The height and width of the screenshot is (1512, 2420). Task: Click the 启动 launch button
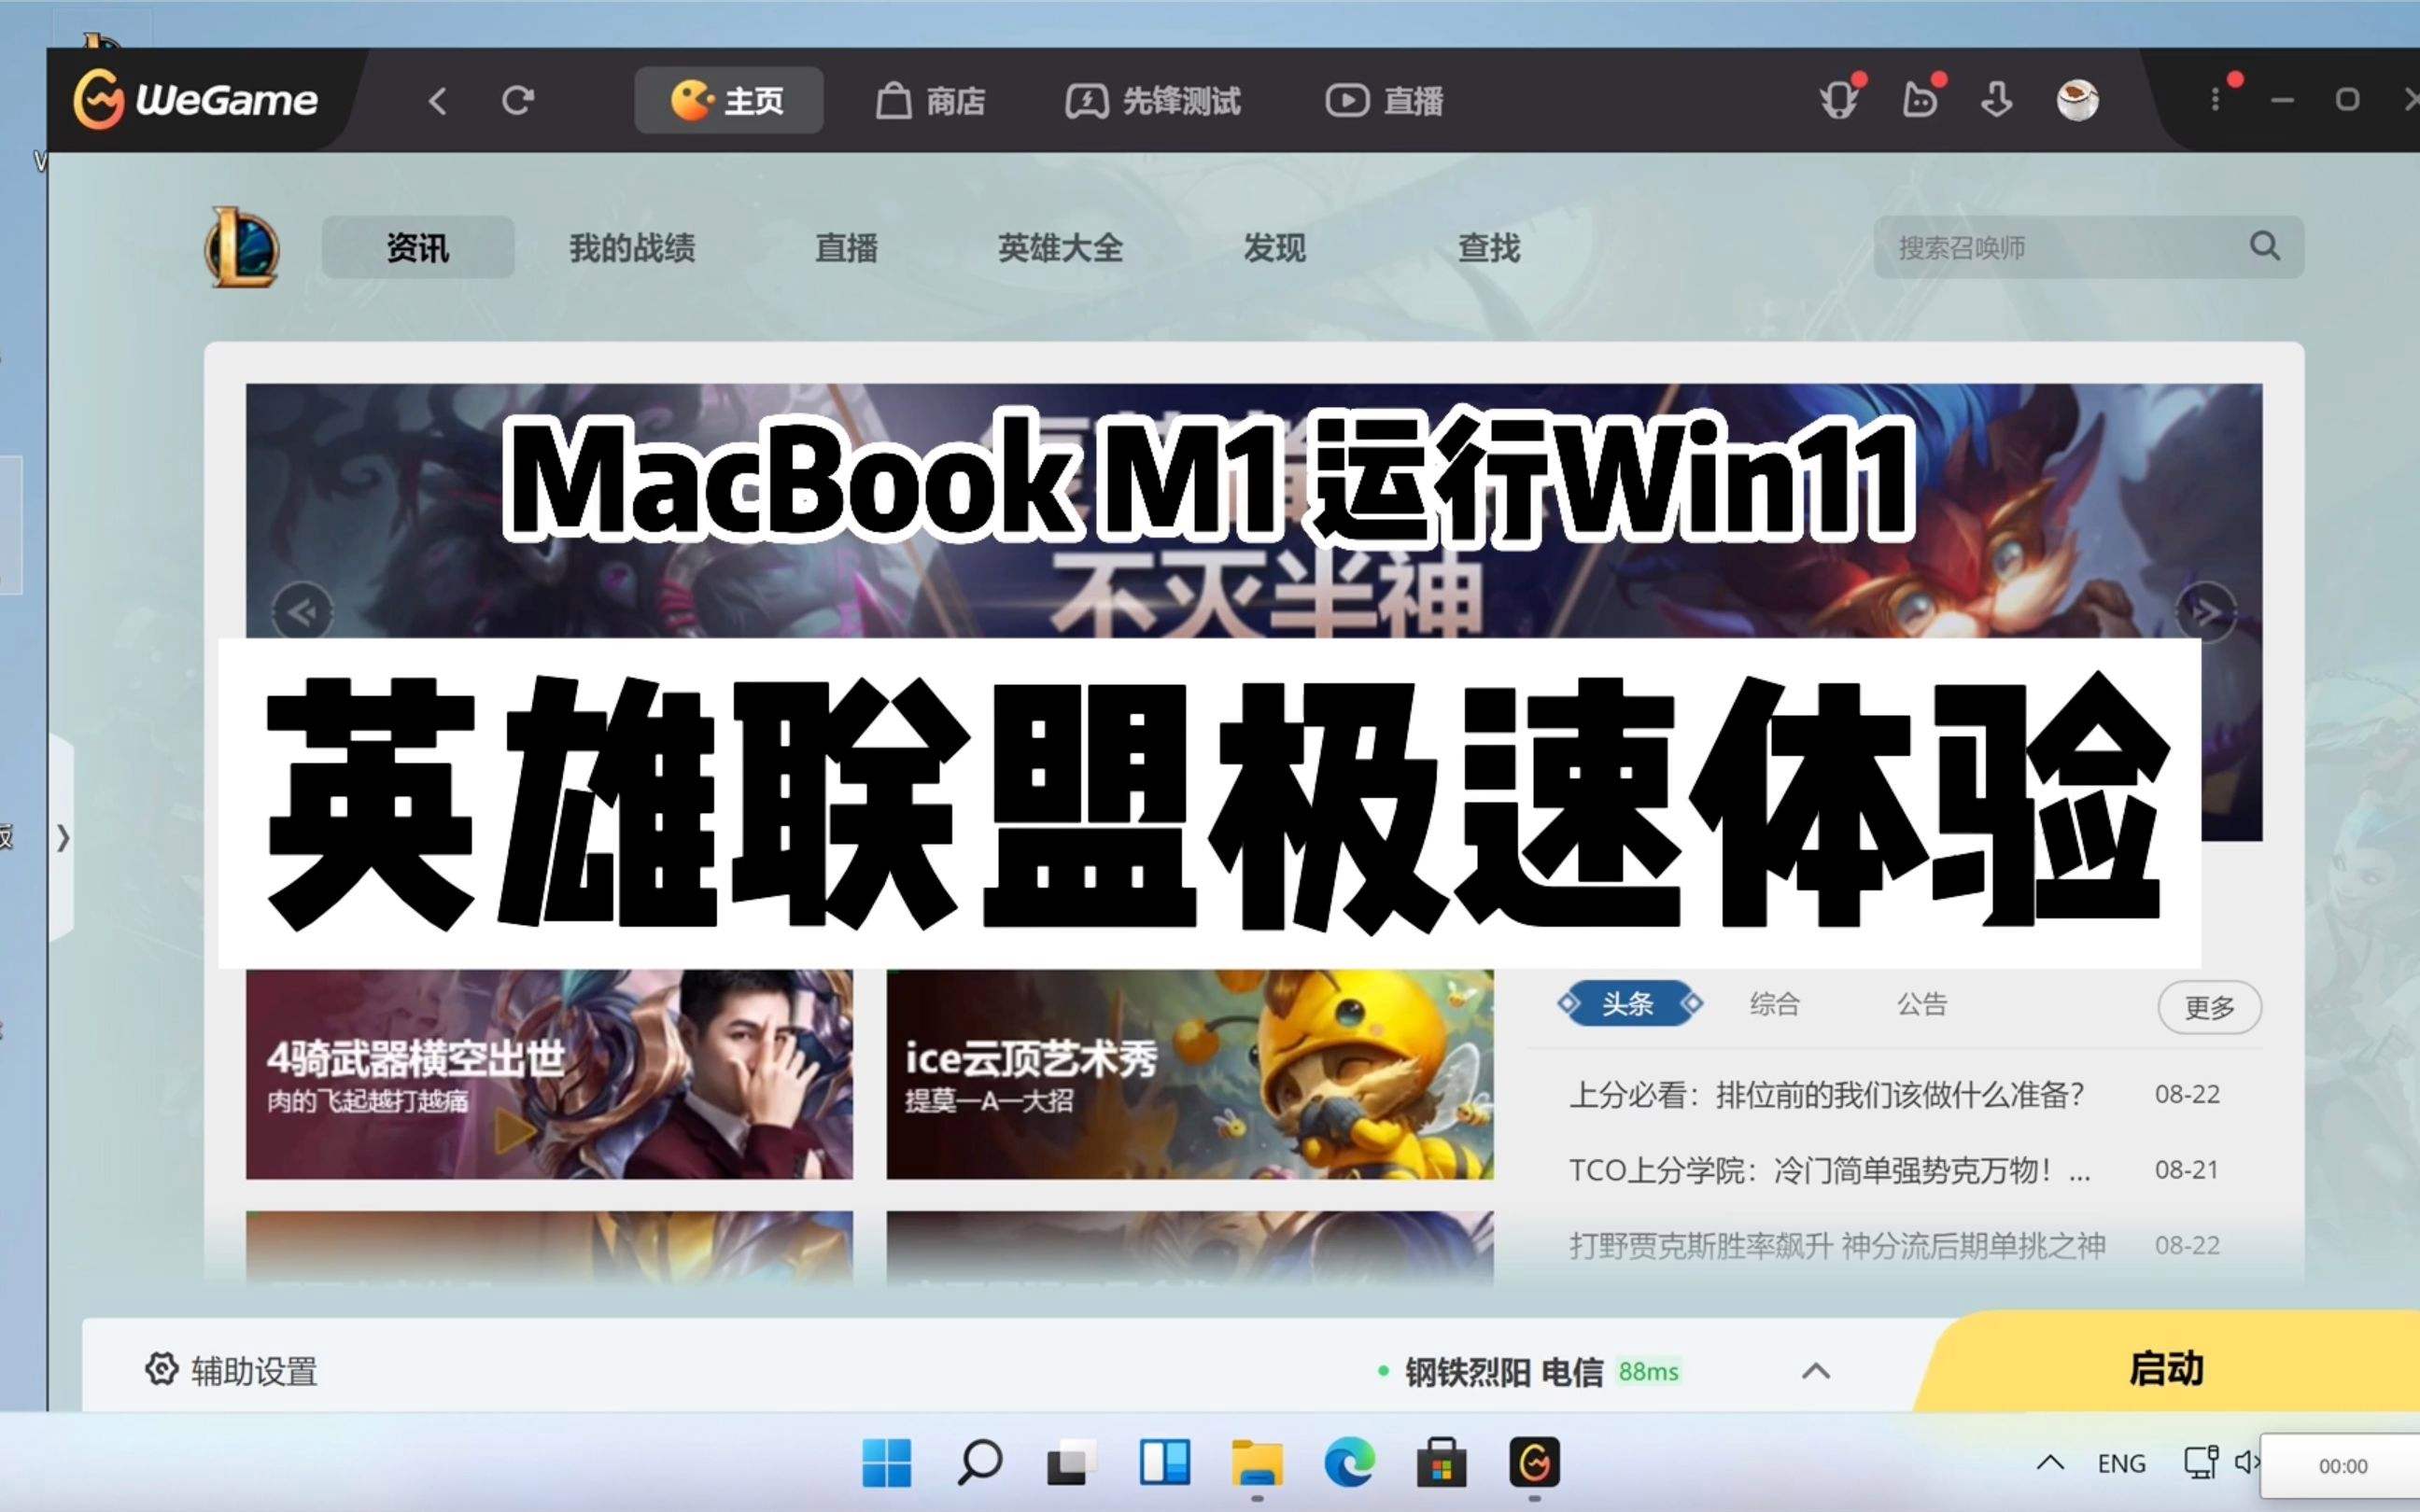coord(2166,1366)
